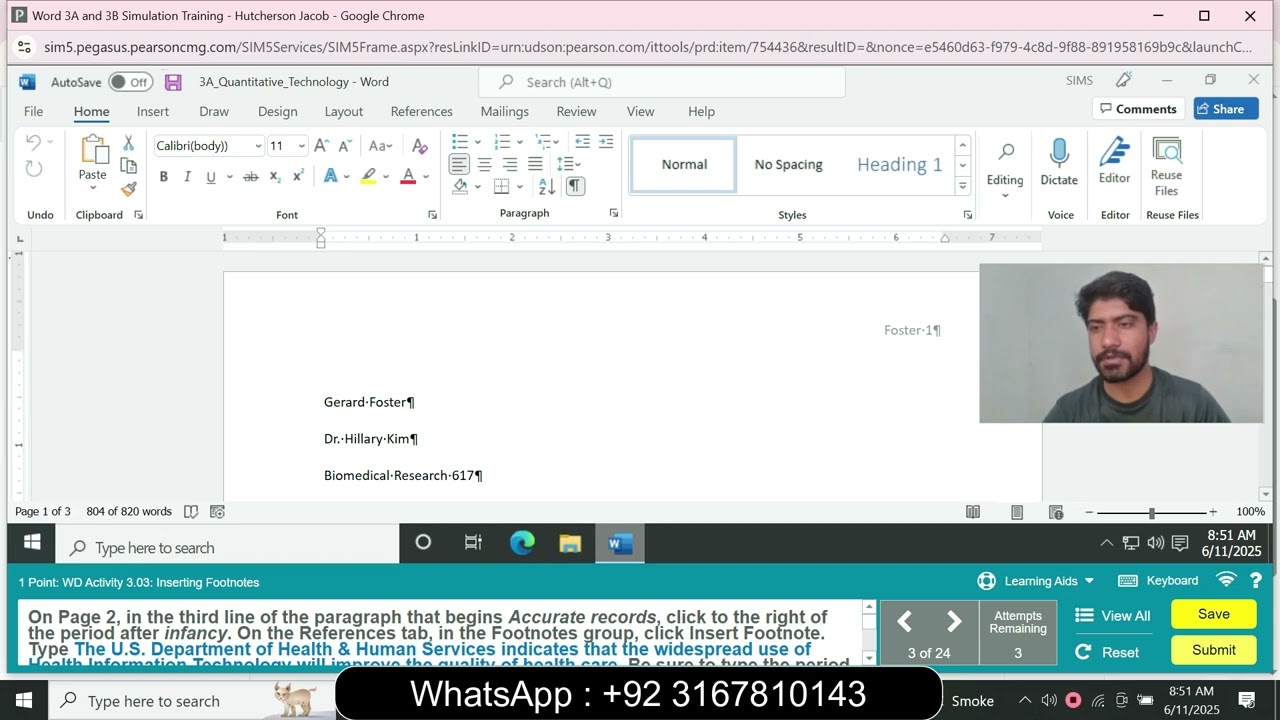Open Change Case dropdown
Viewport: 1280px width, 720px height.
pyautogui.click(x=380, y=146)
